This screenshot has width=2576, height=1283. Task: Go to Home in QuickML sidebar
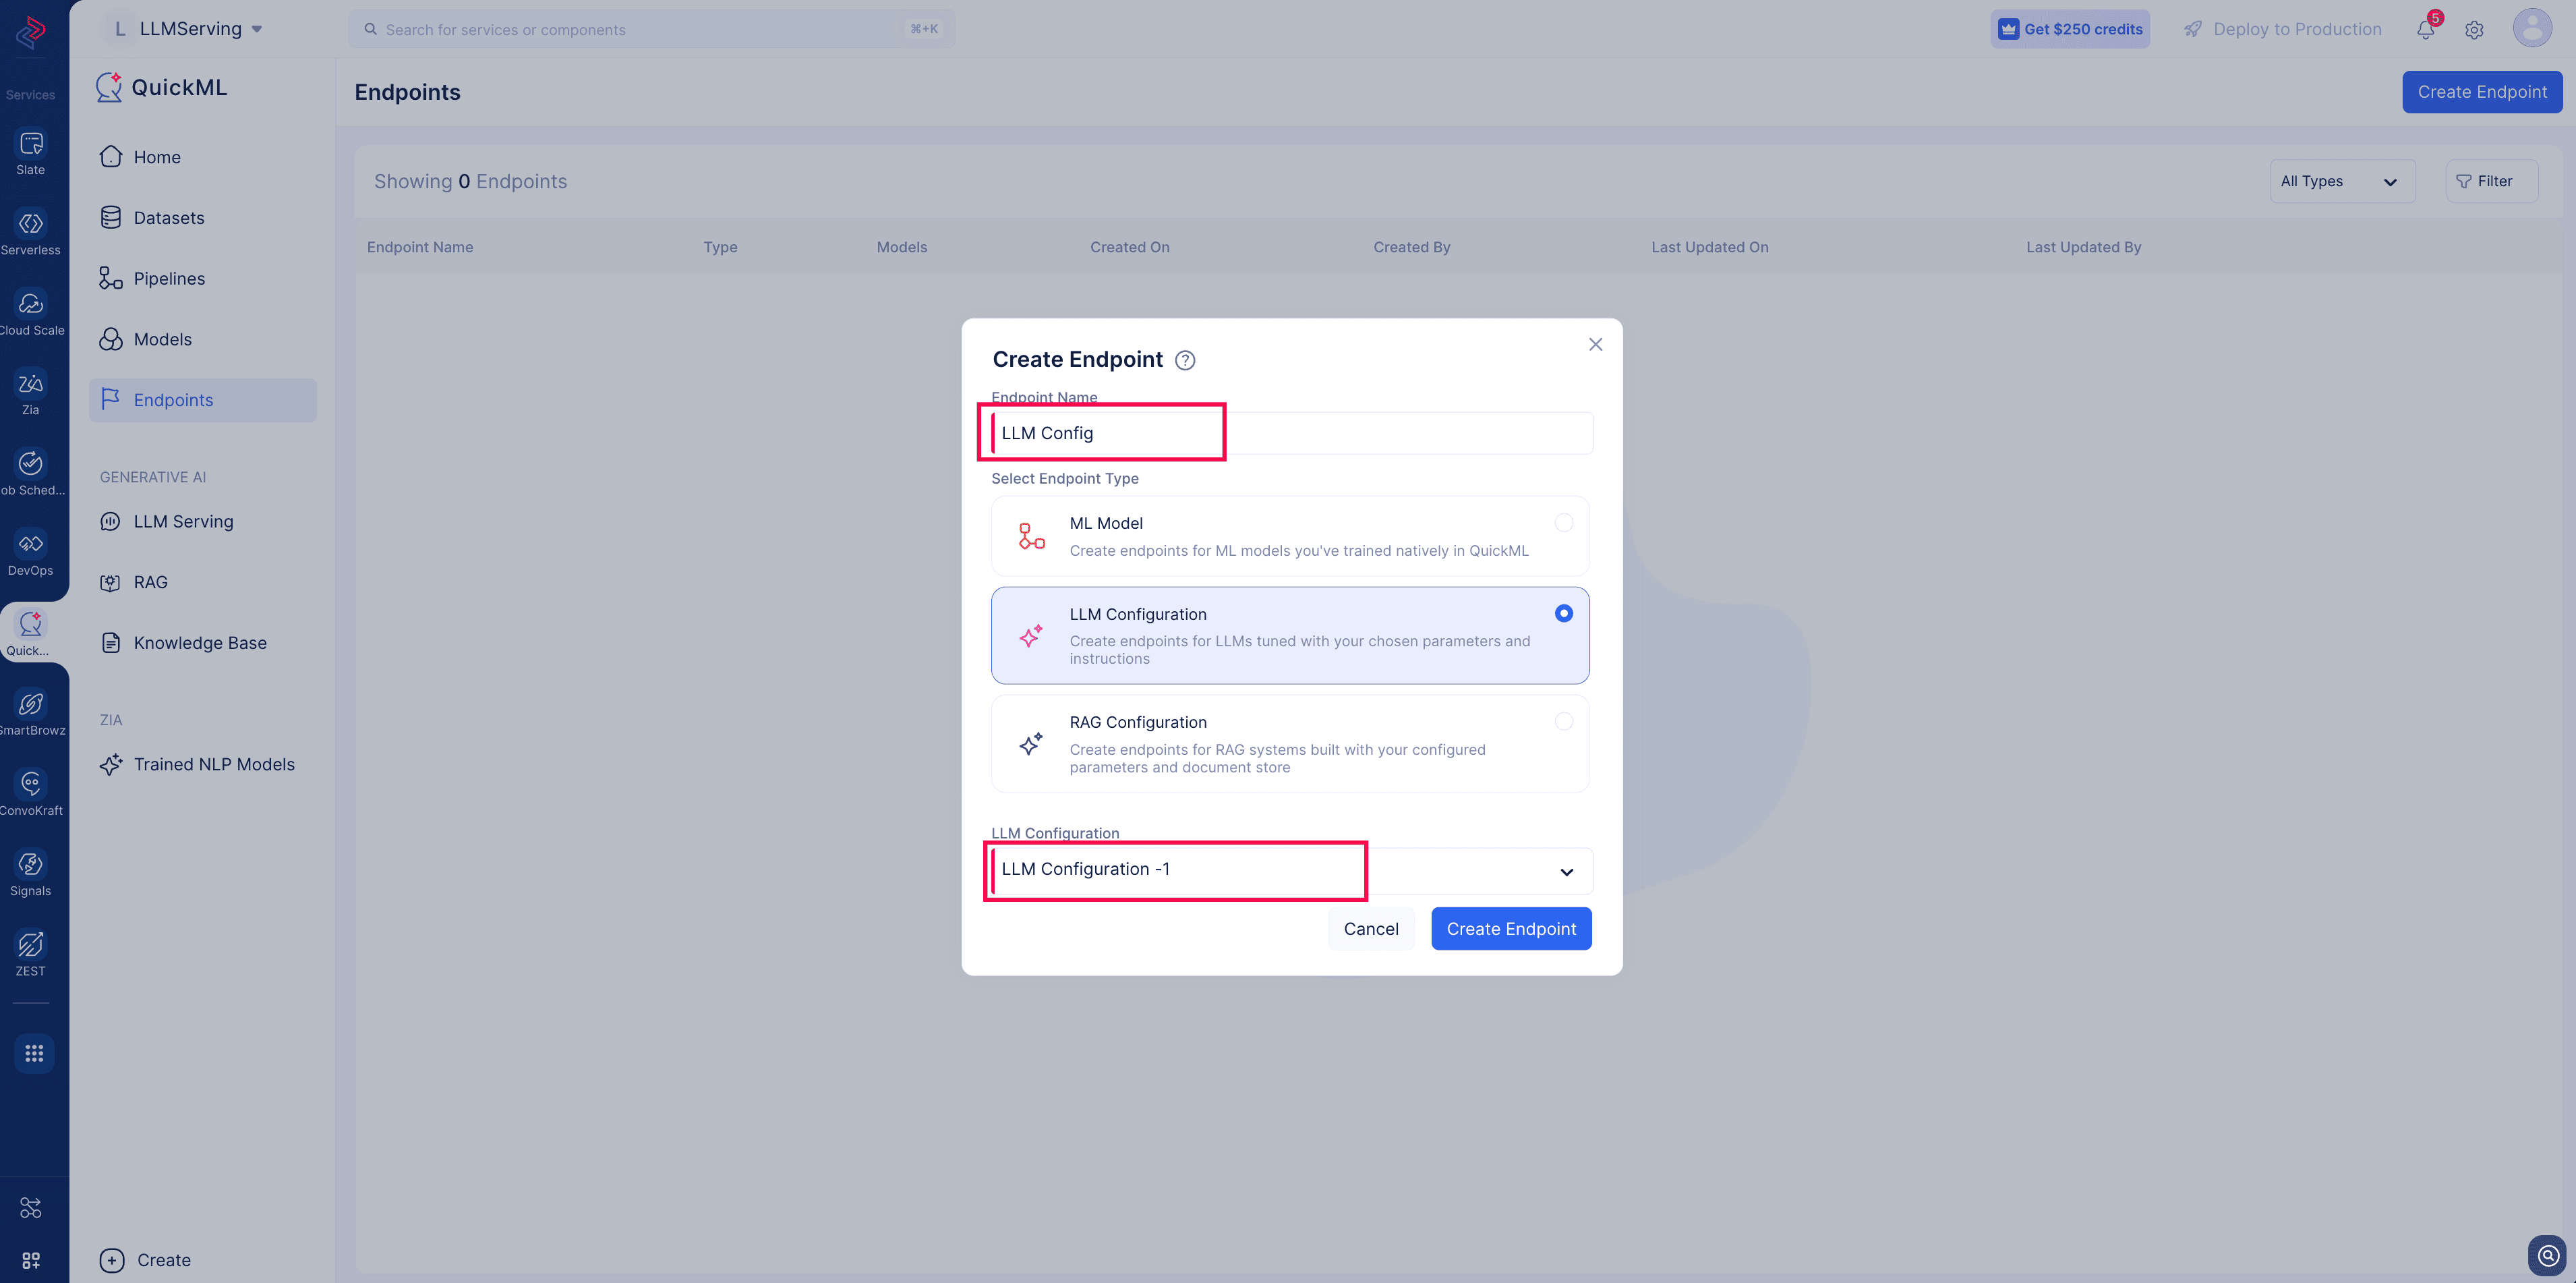[x=202, y=157]
